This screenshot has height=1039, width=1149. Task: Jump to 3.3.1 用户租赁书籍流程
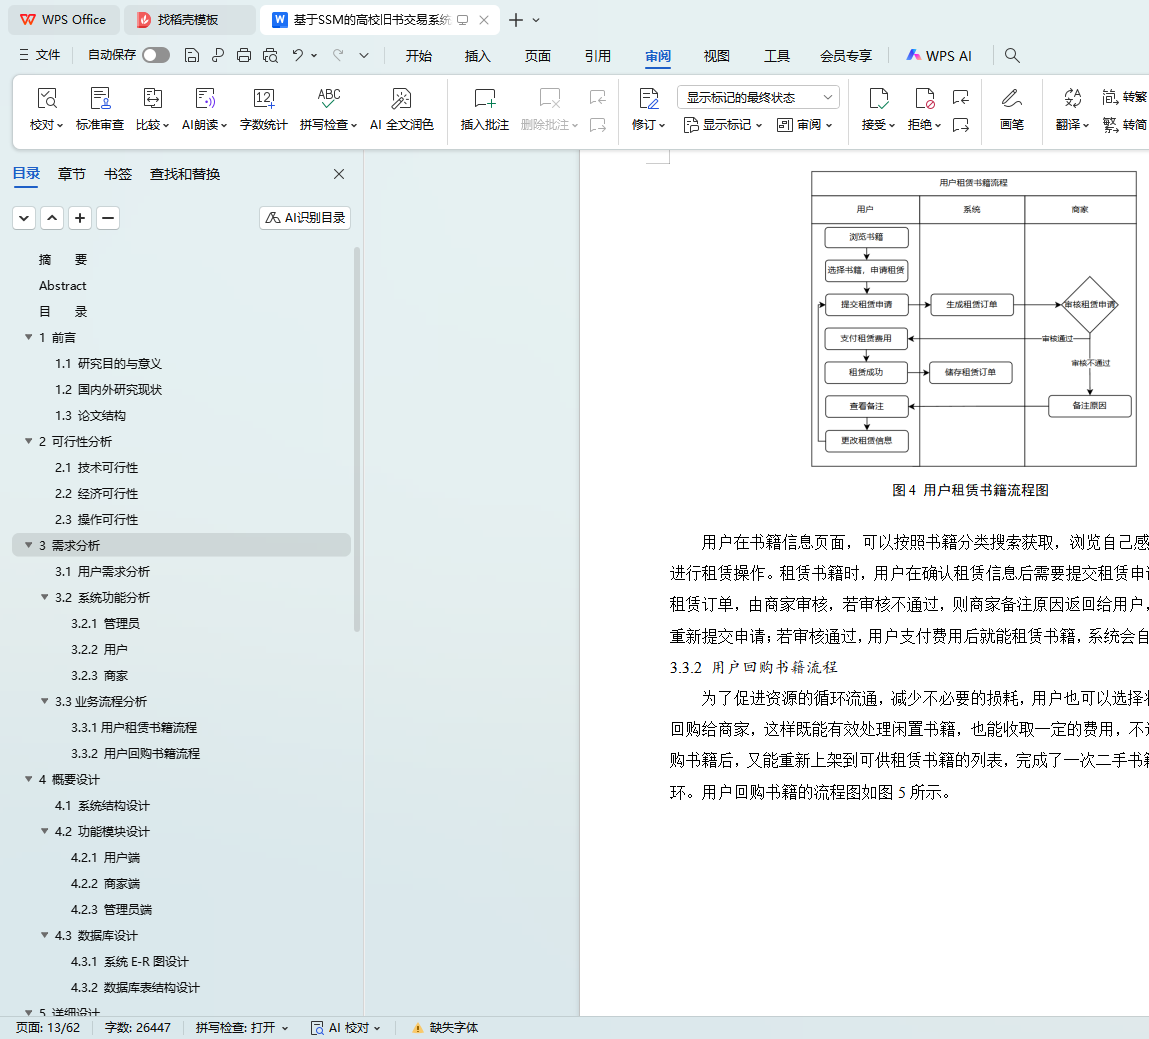[x=134, y=728]
